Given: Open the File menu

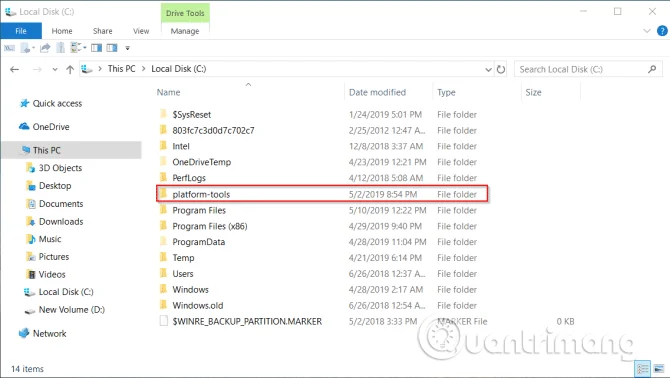Looking at the screenshot, I should [x=21, y=31].
